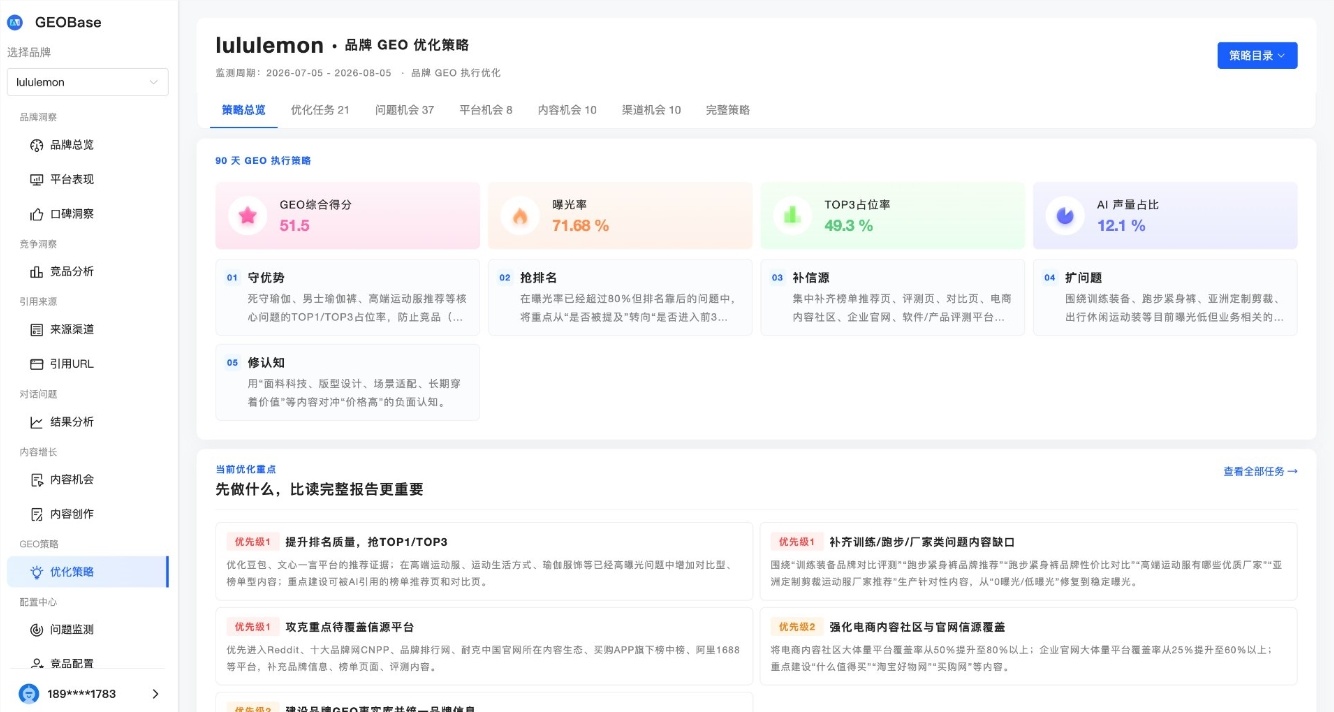Expand the 策略目录 dropdown button

[1257, 56]
